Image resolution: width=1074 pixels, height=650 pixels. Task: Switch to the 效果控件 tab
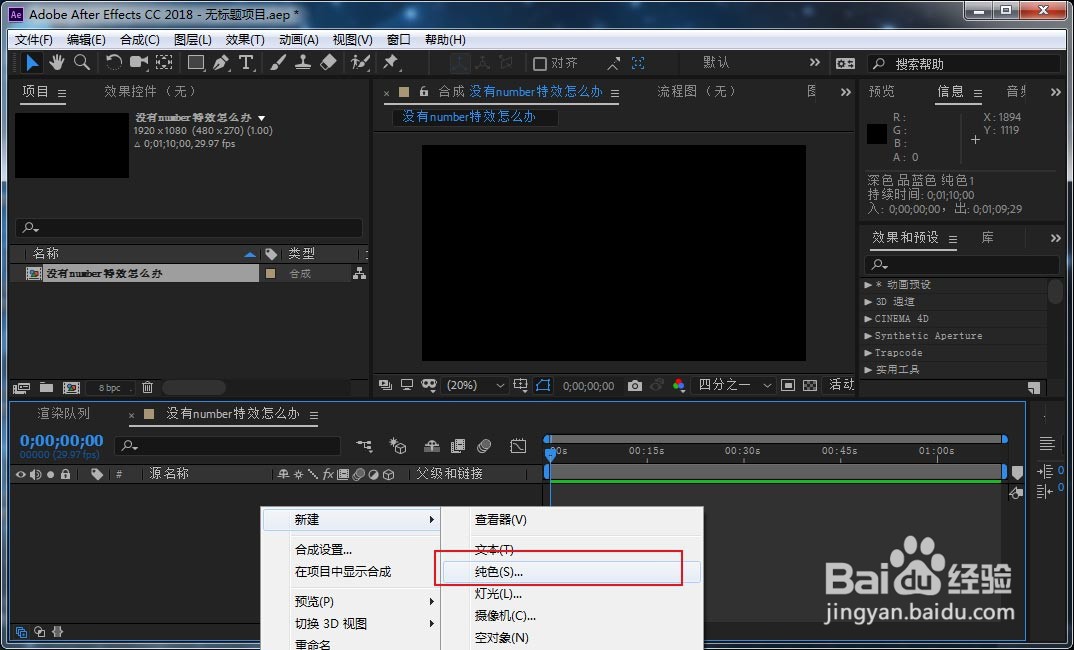pos(151,91)
